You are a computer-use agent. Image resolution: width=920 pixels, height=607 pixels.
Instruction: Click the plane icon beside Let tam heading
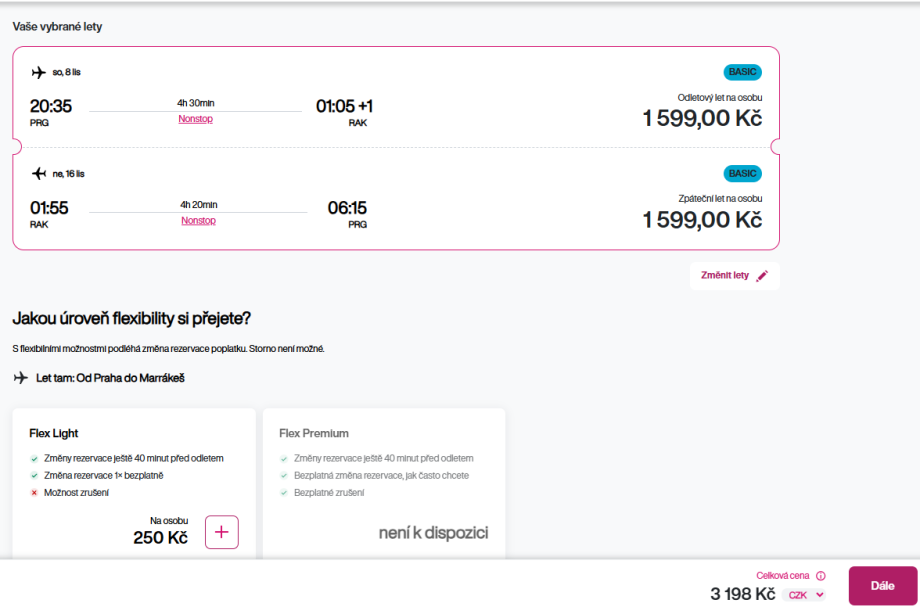pyautogui.click(x=21, y=378)
